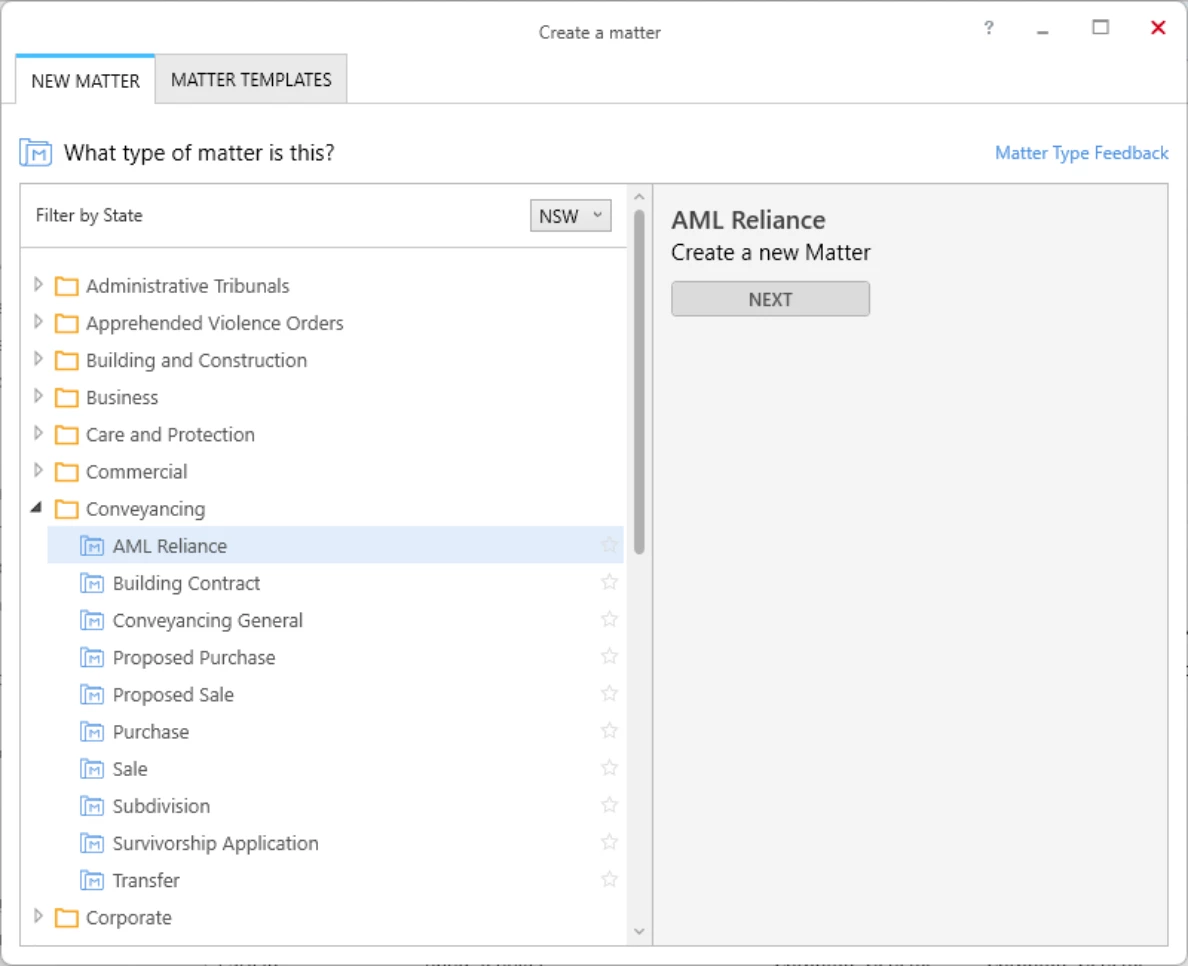
Task: Click the Proposed Sale matter icon
Action: click(92, 694)
